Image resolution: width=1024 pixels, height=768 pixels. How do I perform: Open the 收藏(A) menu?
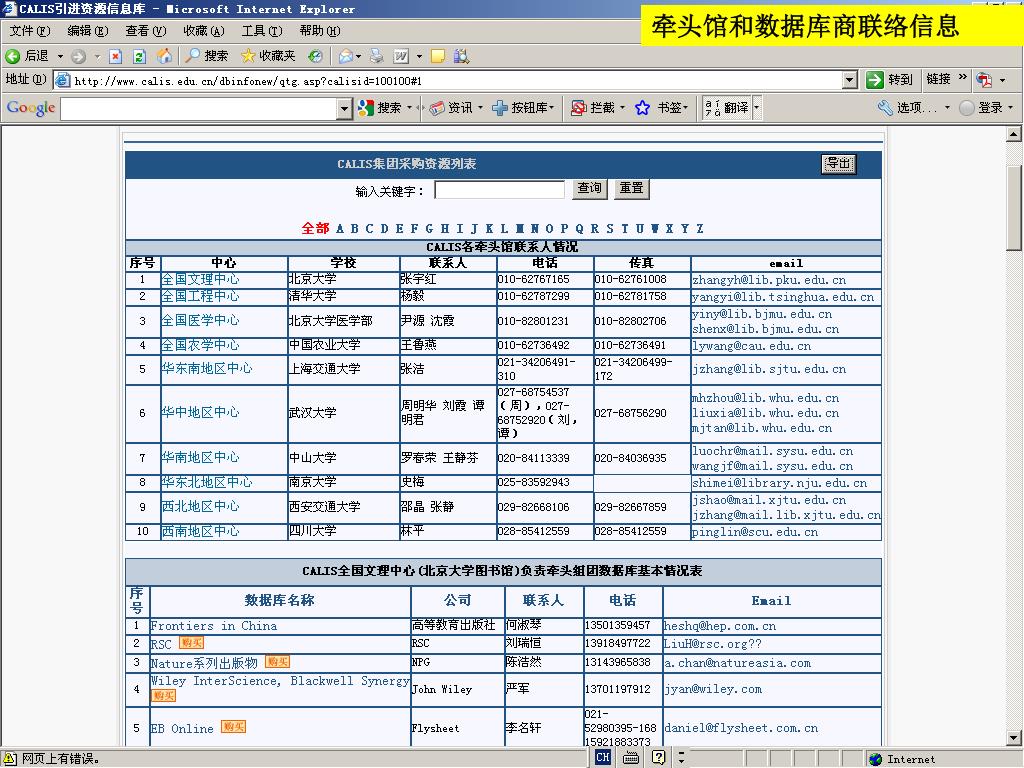[x=204, y=31]
